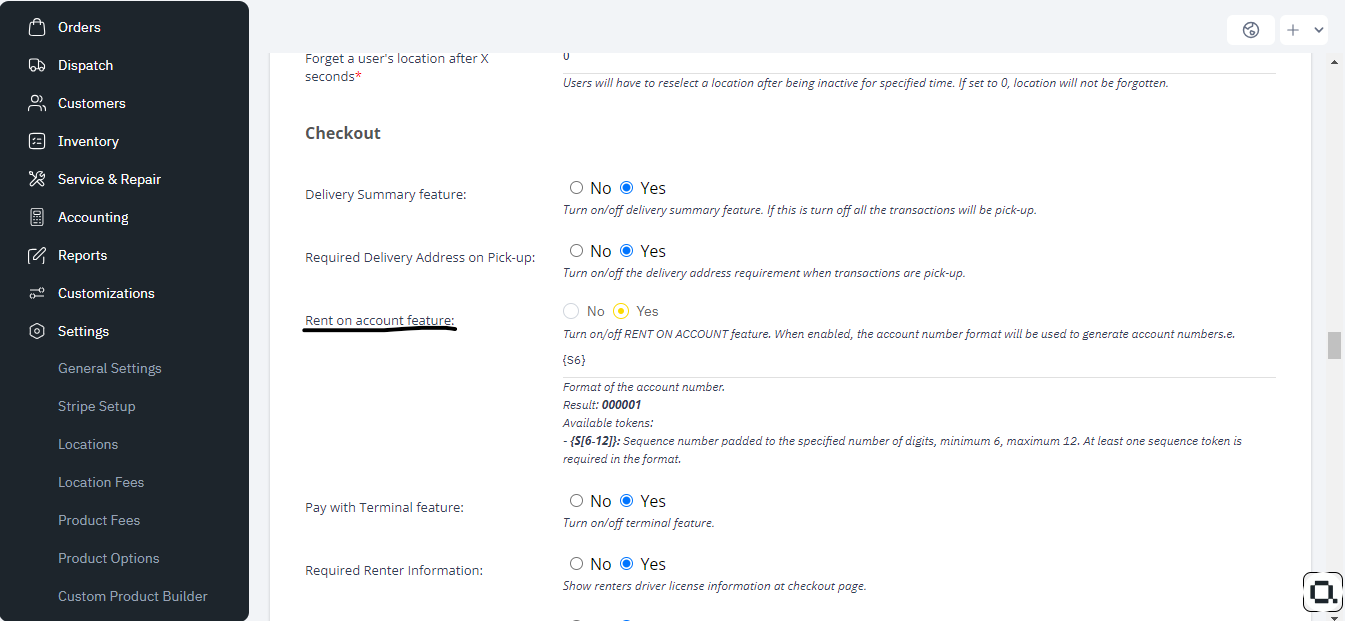The height and width of the screenshot is (621, 1345).
Task: Select the Reports pencil icon
Action: coord(36,254)
